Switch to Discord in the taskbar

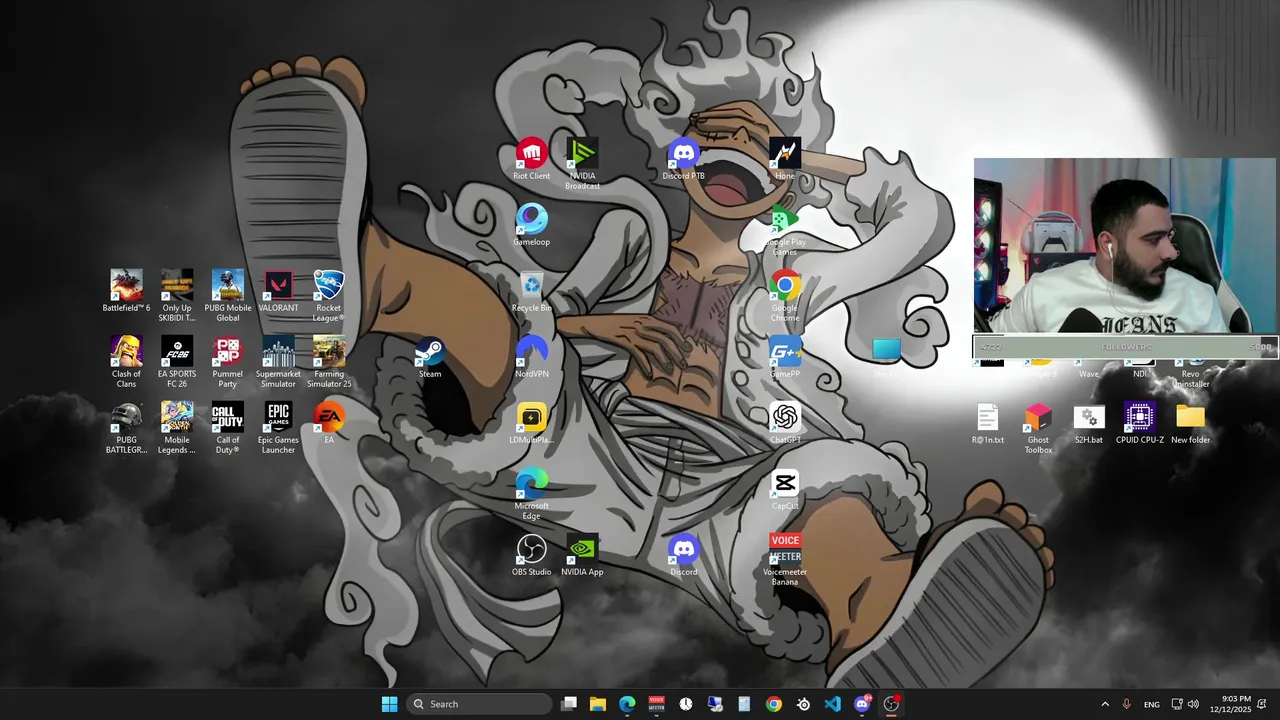862,704
